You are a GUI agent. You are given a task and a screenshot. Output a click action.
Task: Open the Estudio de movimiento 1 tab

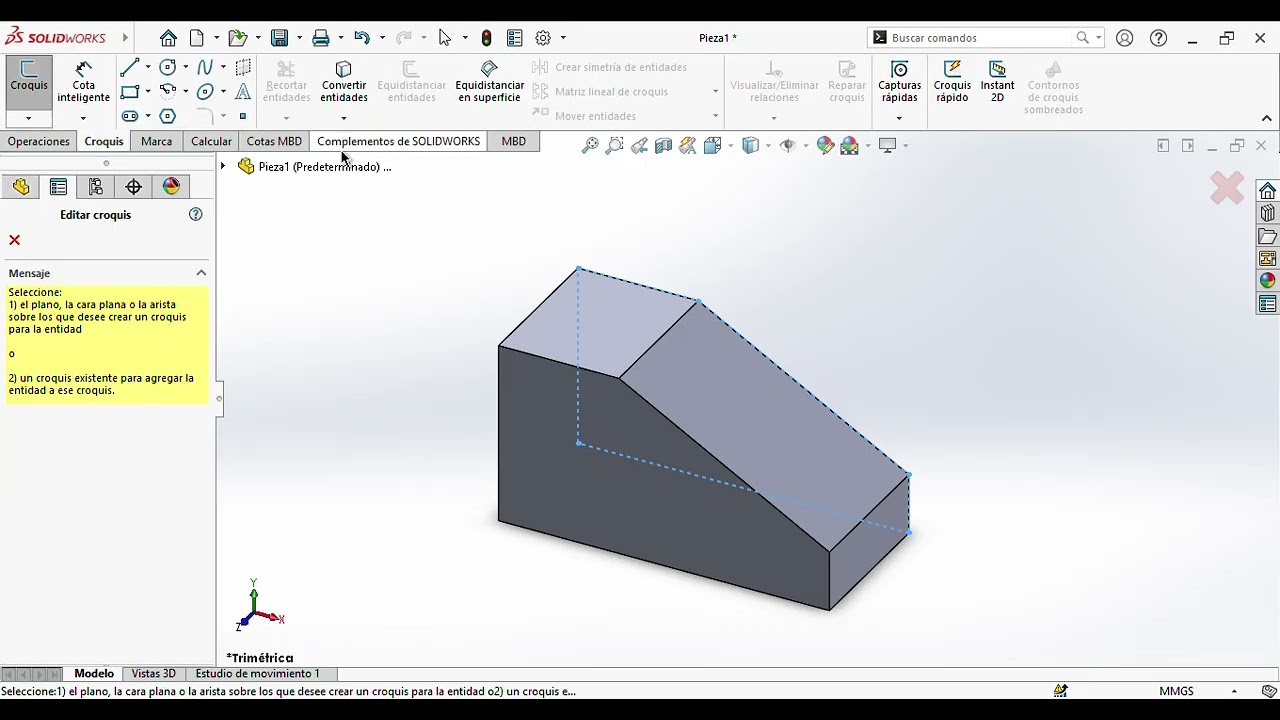[x=258, y=674]
